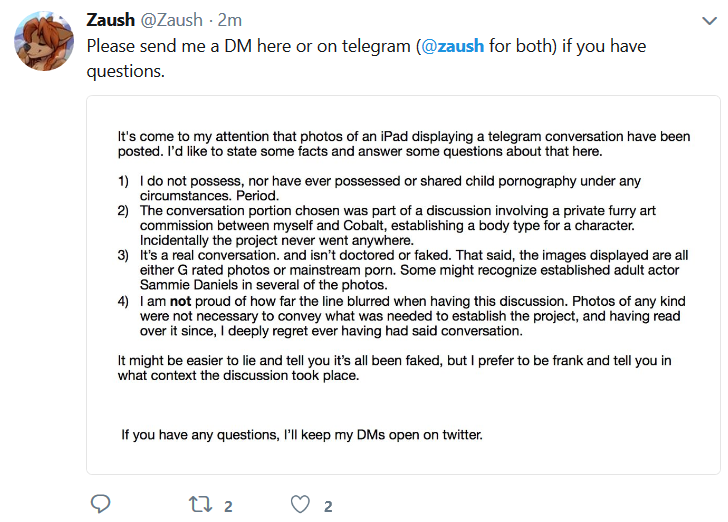Click the opening paragraph about iPad photos
The height and width of the screenshot is (522, 728).
click(x=404, y=144)
